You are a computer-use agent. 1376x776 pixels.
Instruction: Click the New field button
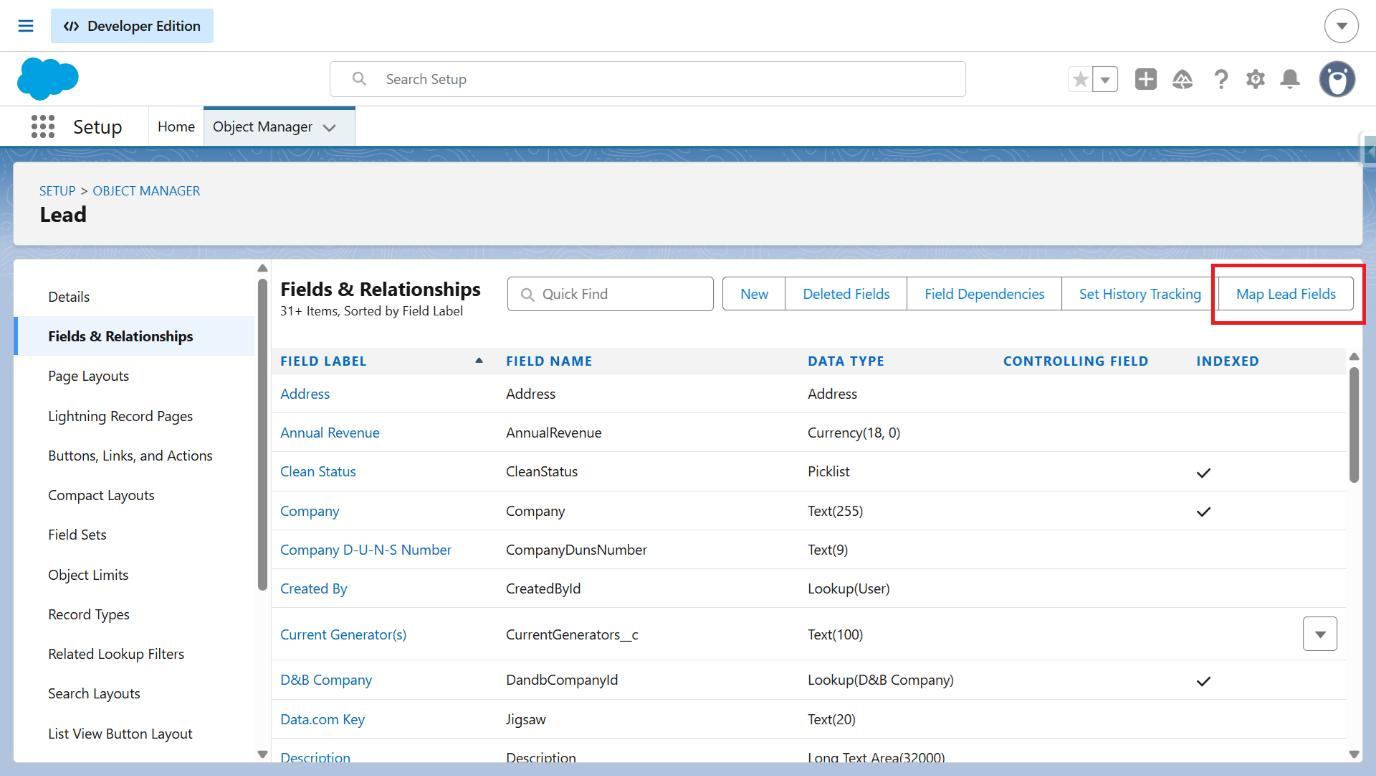click(x=754, y=294)
